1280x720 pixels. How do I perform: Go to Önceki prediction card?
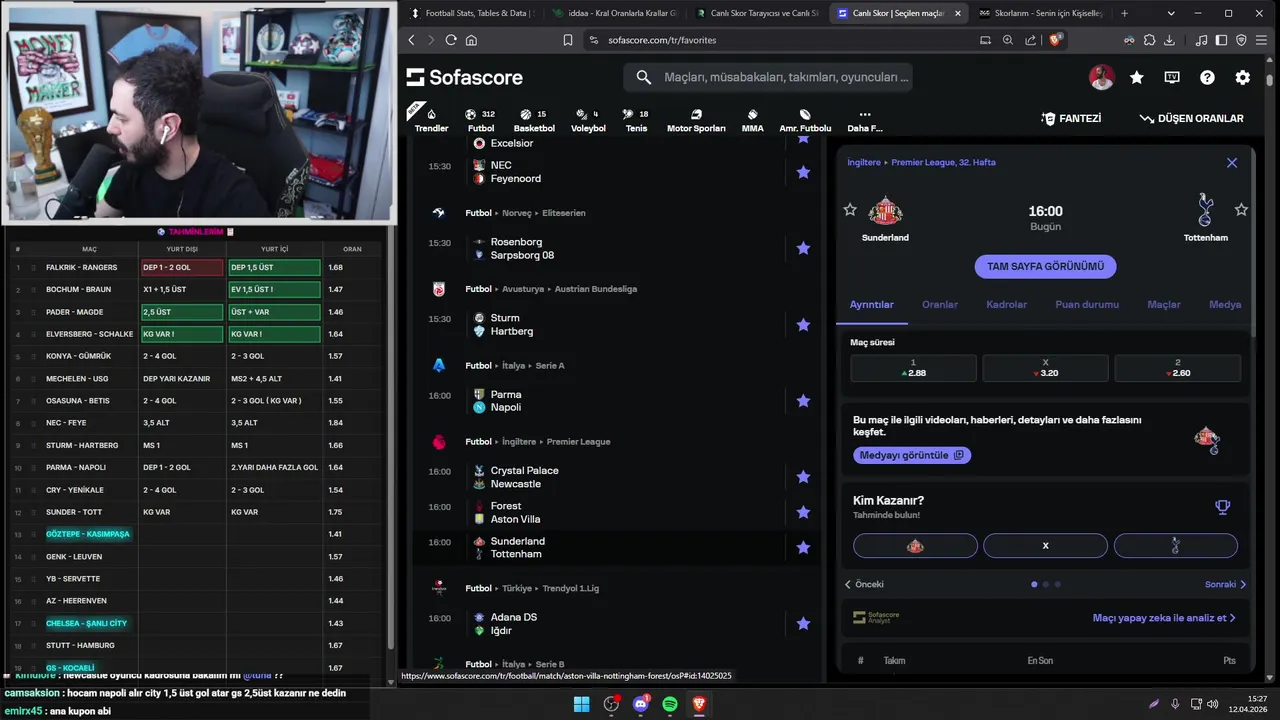tap(864, 584)
